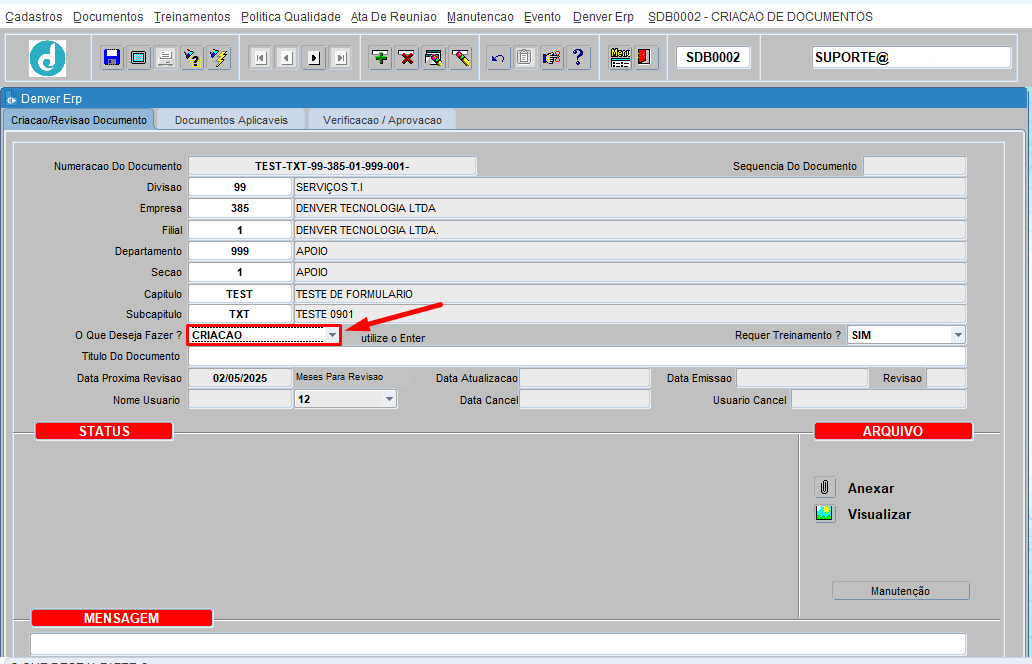Click the Departamento code field 999
The width and height of the screenshot is (1032, 664).
(240, 251)
